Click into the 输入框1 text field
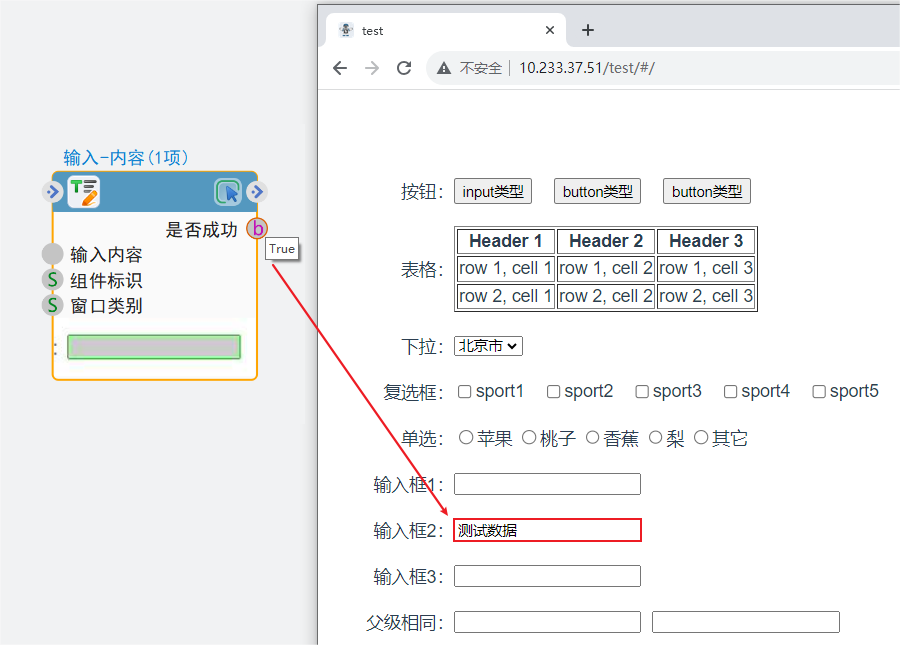The width and height of the screenshot is (900, 645). [547, 484]
